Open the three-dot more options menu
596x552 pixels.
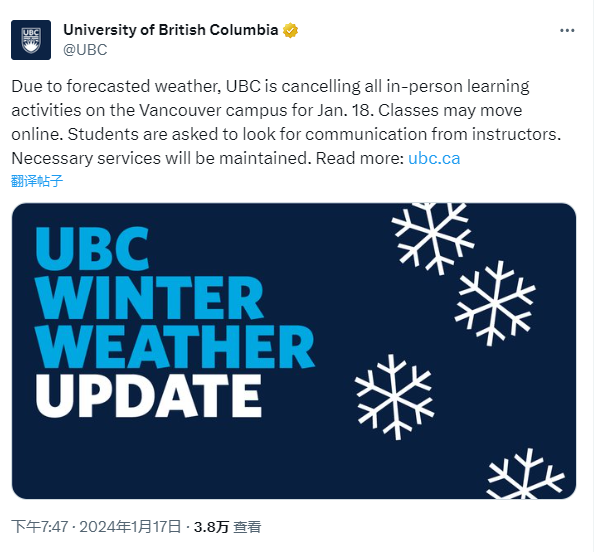(x=567, y=31)
